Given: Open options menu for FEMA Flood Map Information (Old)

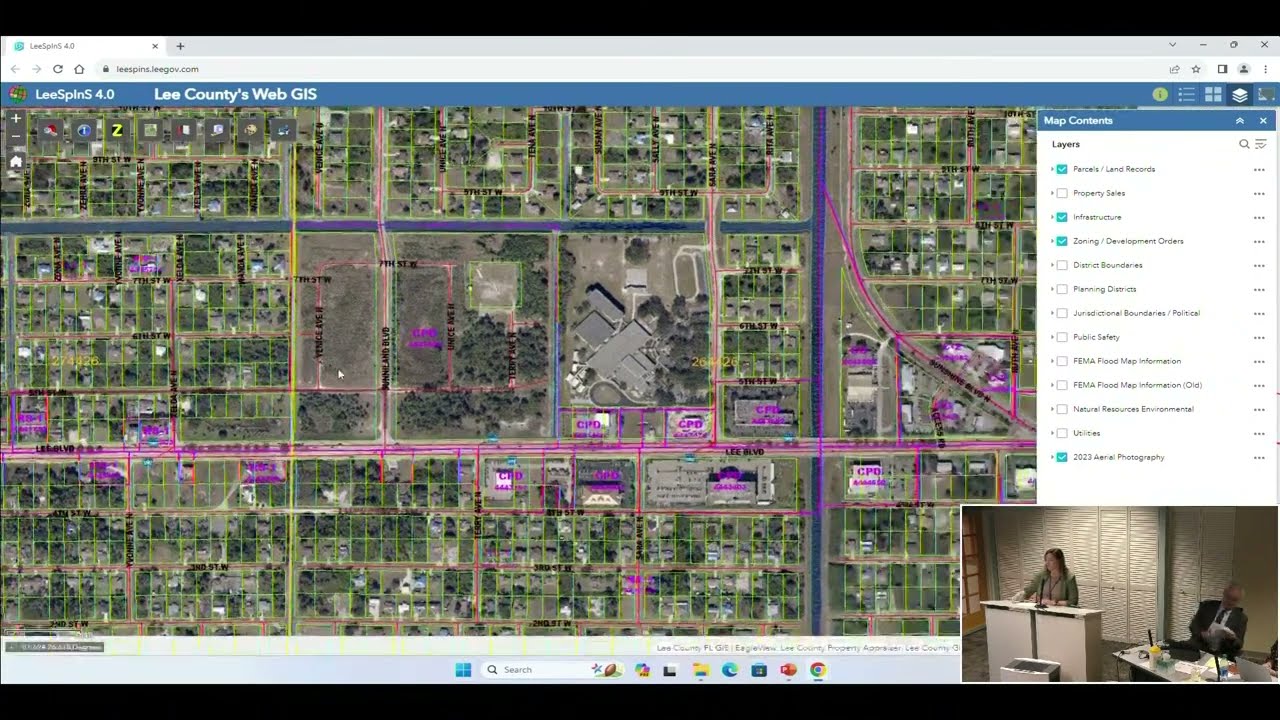Looking at the screenshot, I should (x=1259, y=385).
